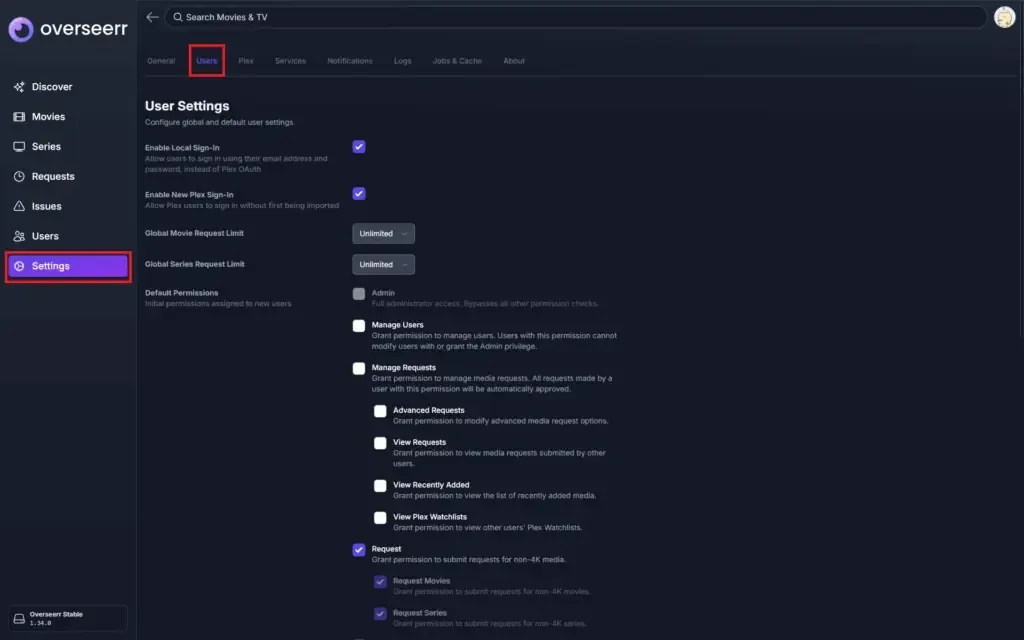This screenshot has height=640, width=1024.
Task: Open the user avatar menu
Action: click(x=1004, y=17)
